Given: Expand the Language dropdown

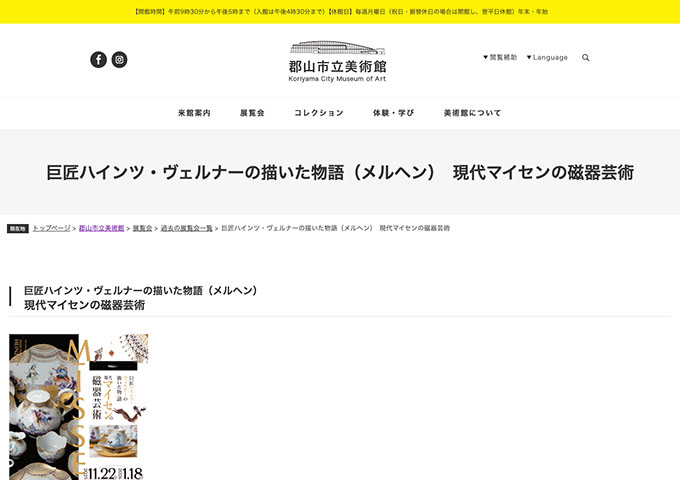Looking at the screenshot, I should click(x=547, y=57).
